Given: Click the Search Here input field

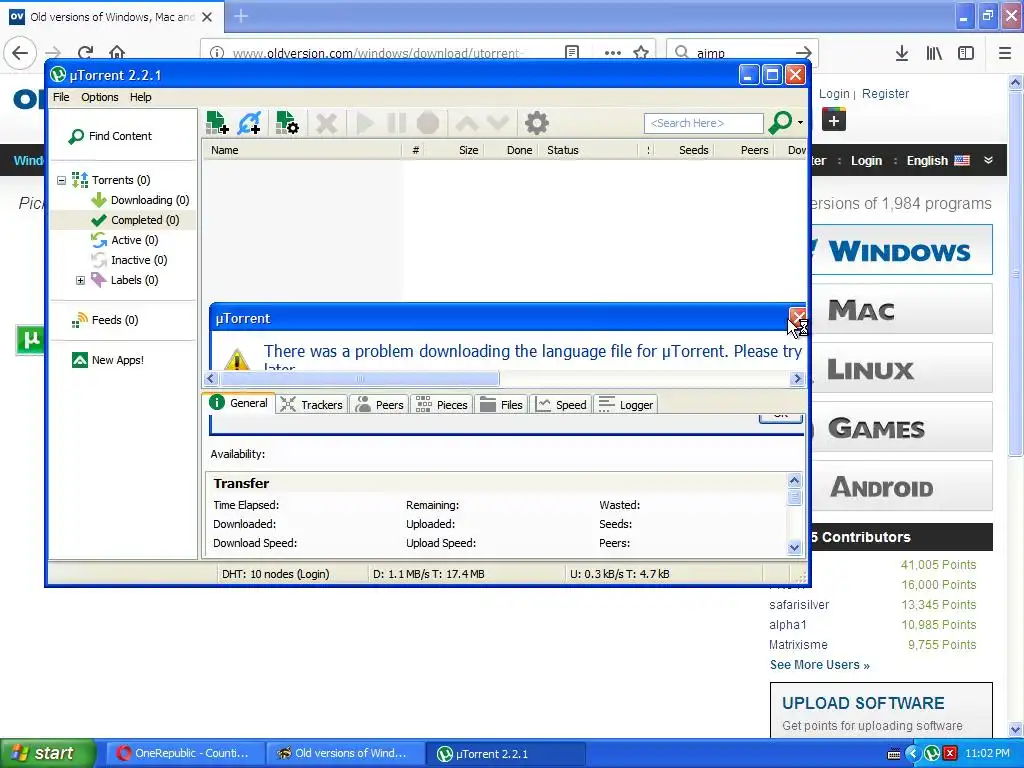Looking at the screenshot, I should 703,123.
